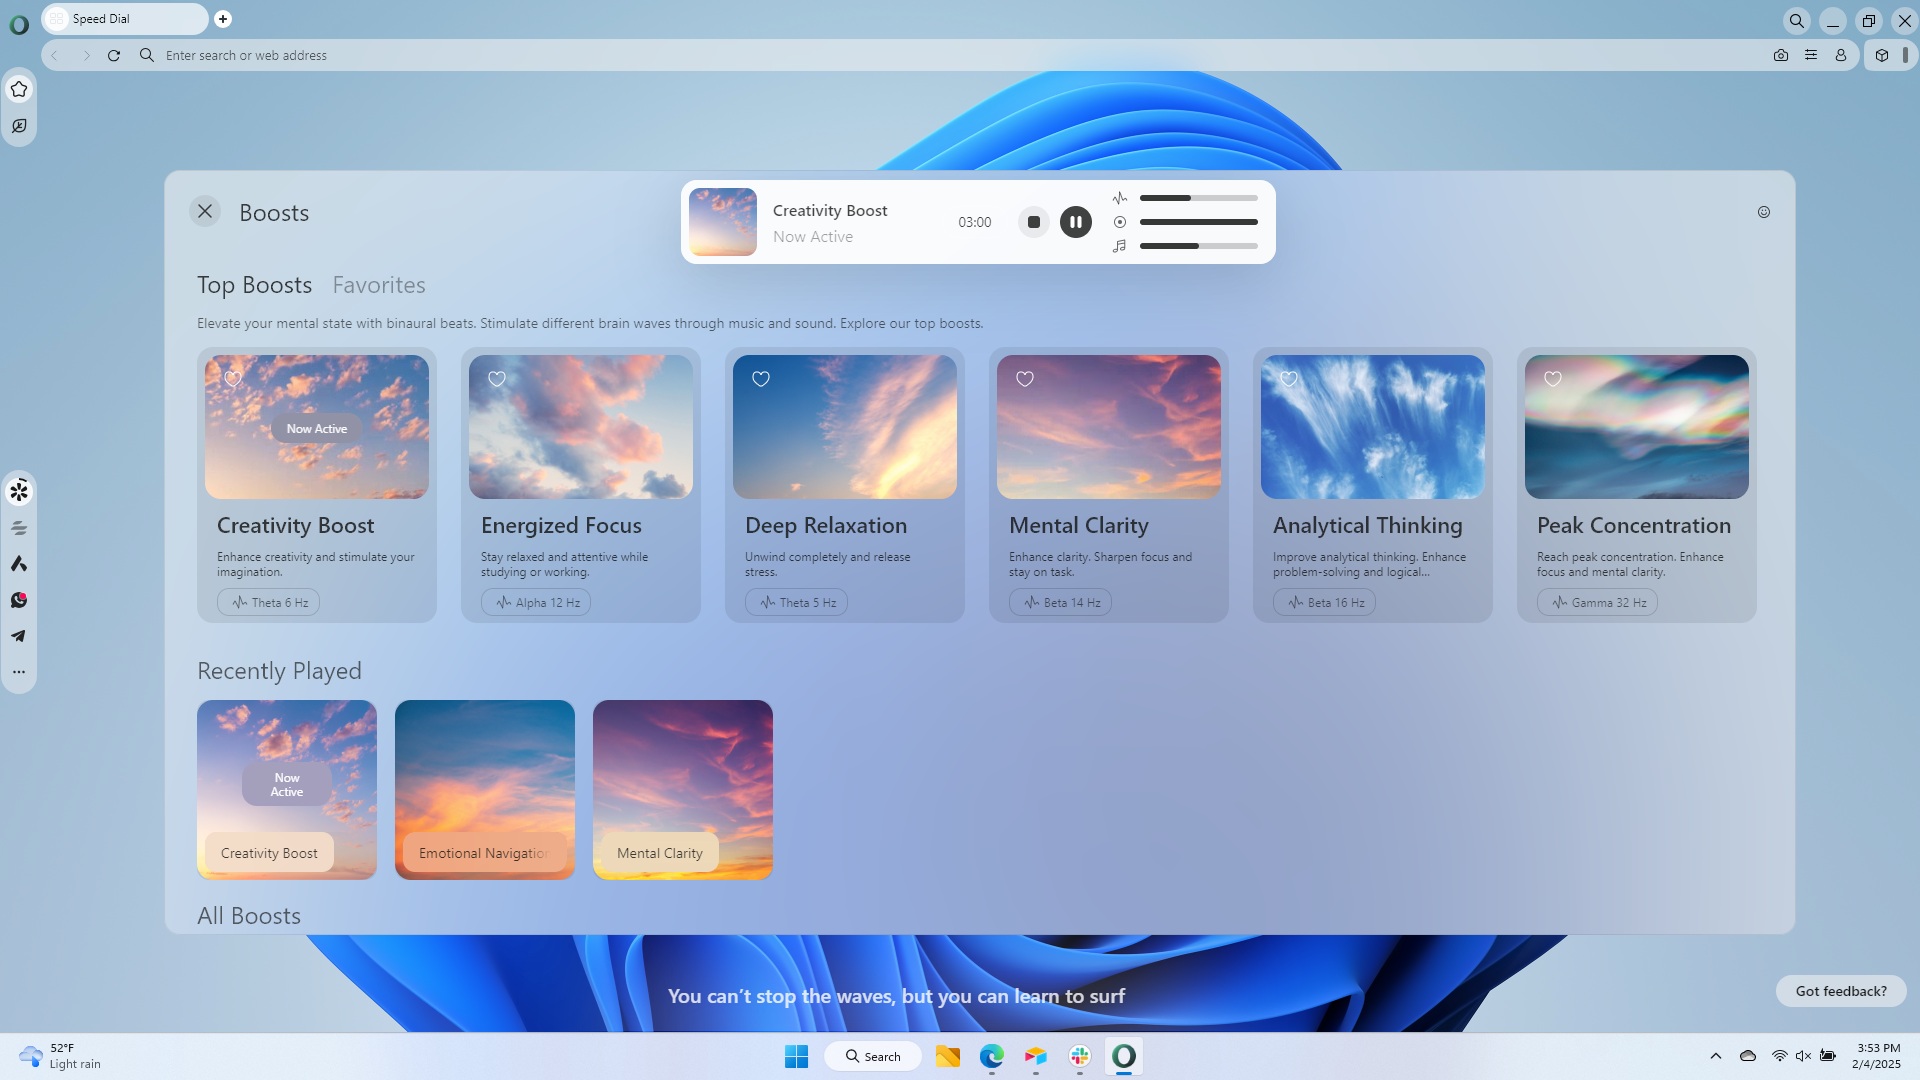Click the Theta 6 Hz frequency chip

pos(269,603)
